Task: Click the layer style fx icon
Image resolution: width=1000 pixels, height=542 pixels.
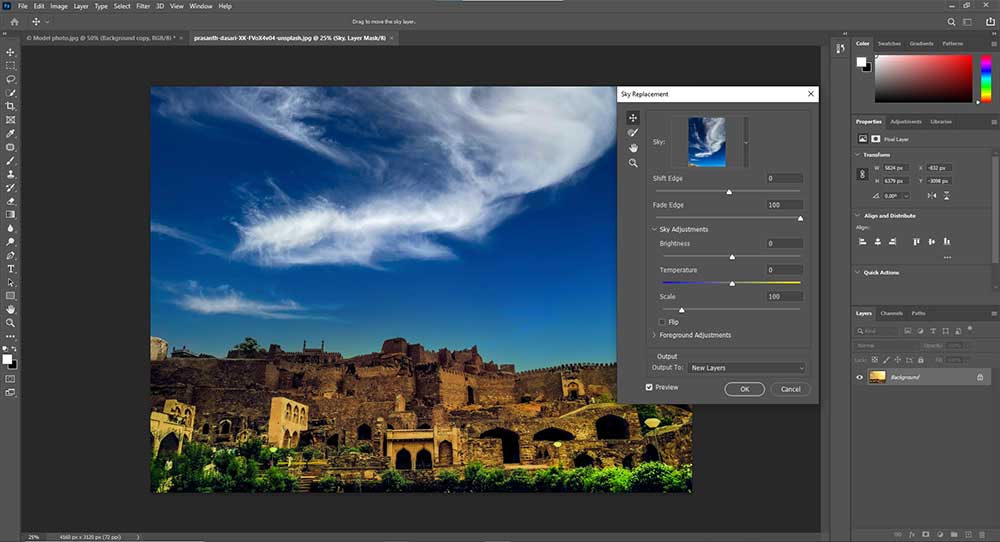Action: (x=912, y=534)
